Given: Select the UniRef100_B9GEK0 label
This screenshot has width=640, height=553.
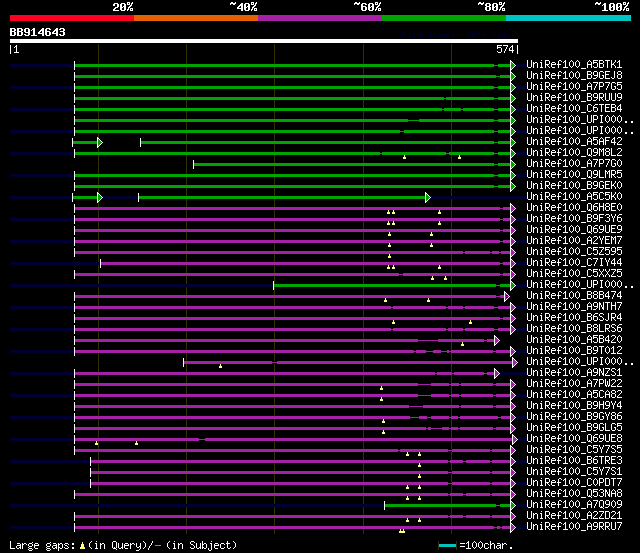Looking at the screenshot, I should click(574, 186).
